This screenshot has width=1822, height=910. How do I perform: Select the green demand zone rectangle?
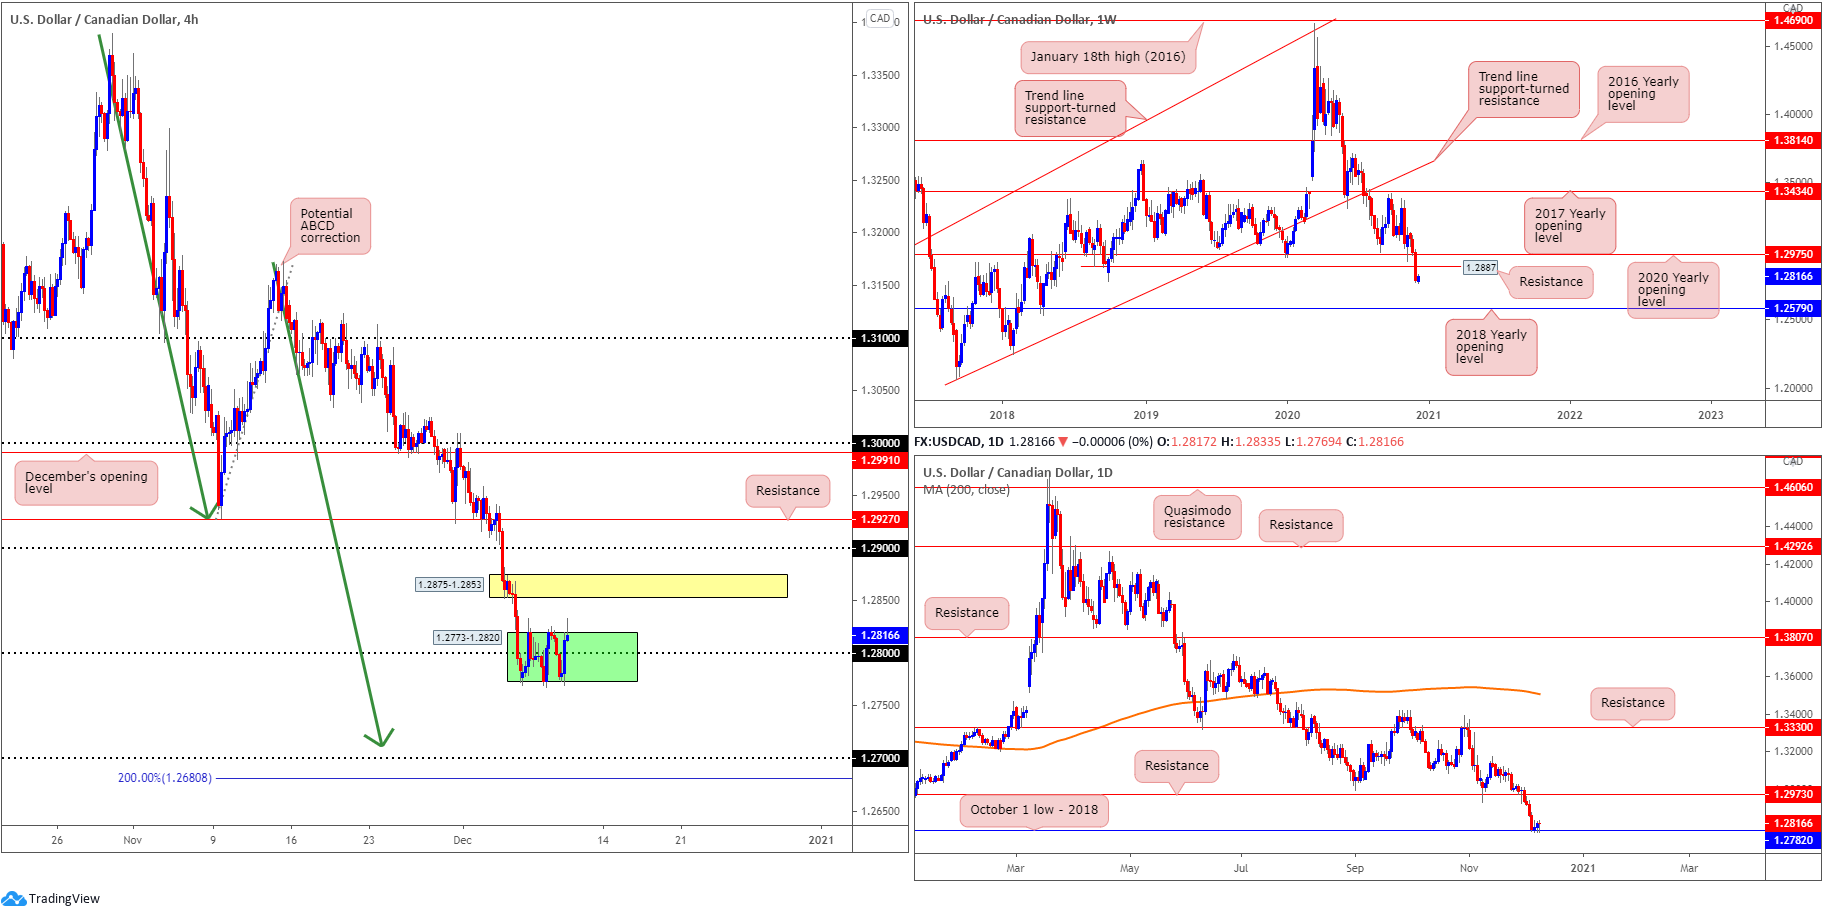[572, 657]
